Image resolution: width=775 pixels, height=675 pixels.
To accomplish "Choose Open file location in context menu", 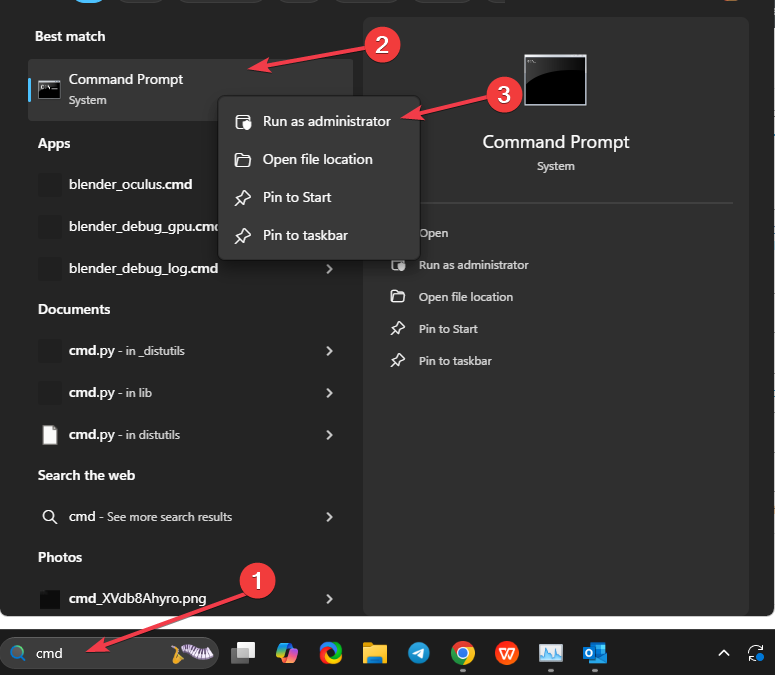I will point(316,159).
